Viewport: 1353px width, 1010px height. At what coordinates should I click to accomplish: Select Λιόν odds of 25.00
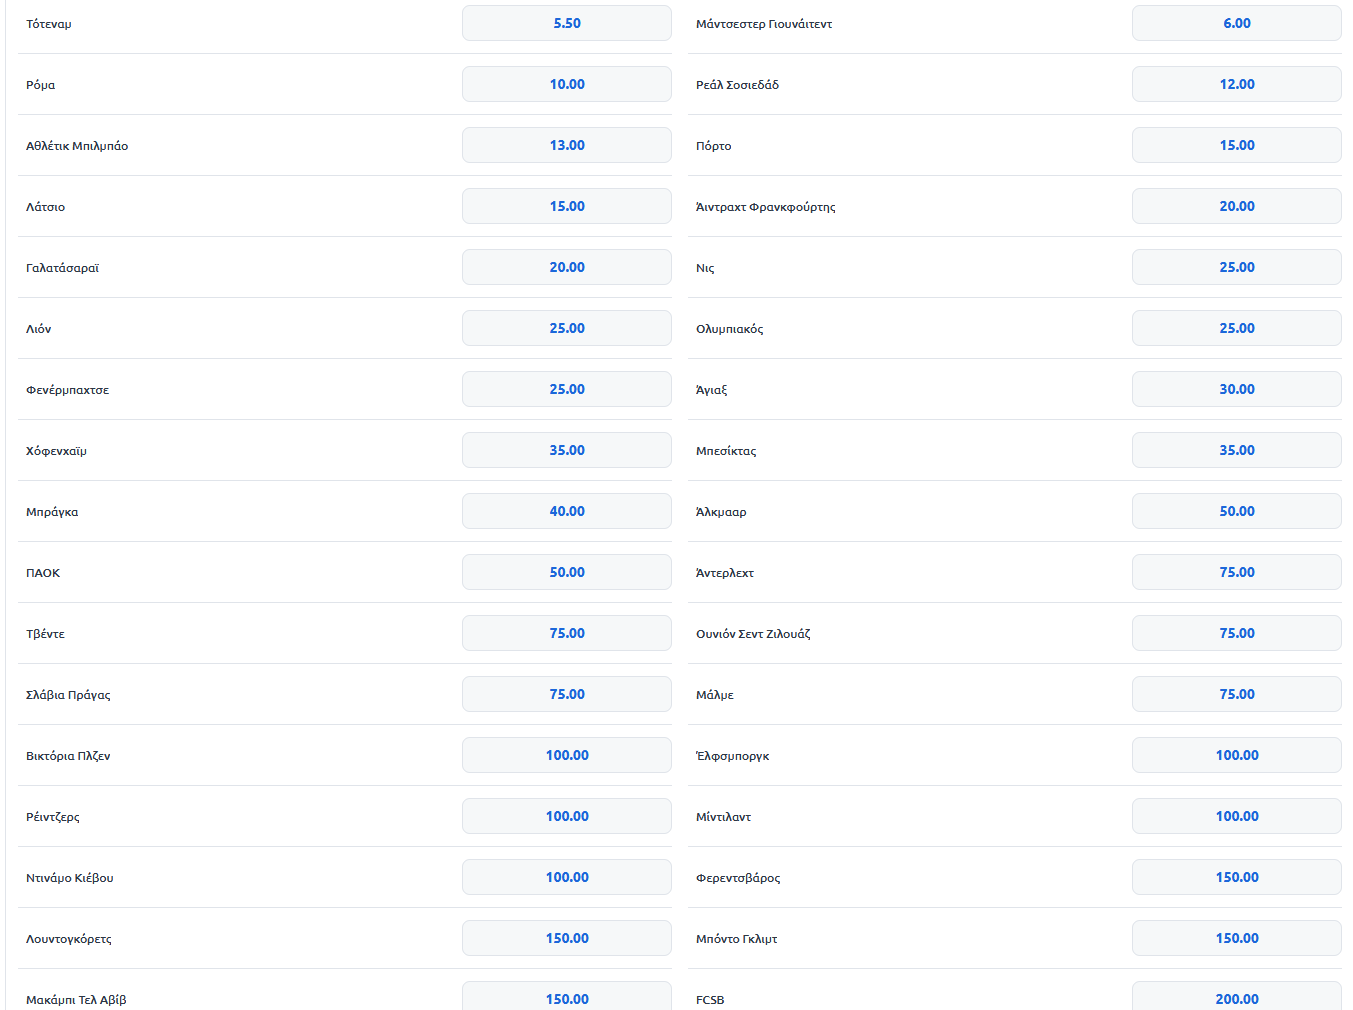(566, 327)
